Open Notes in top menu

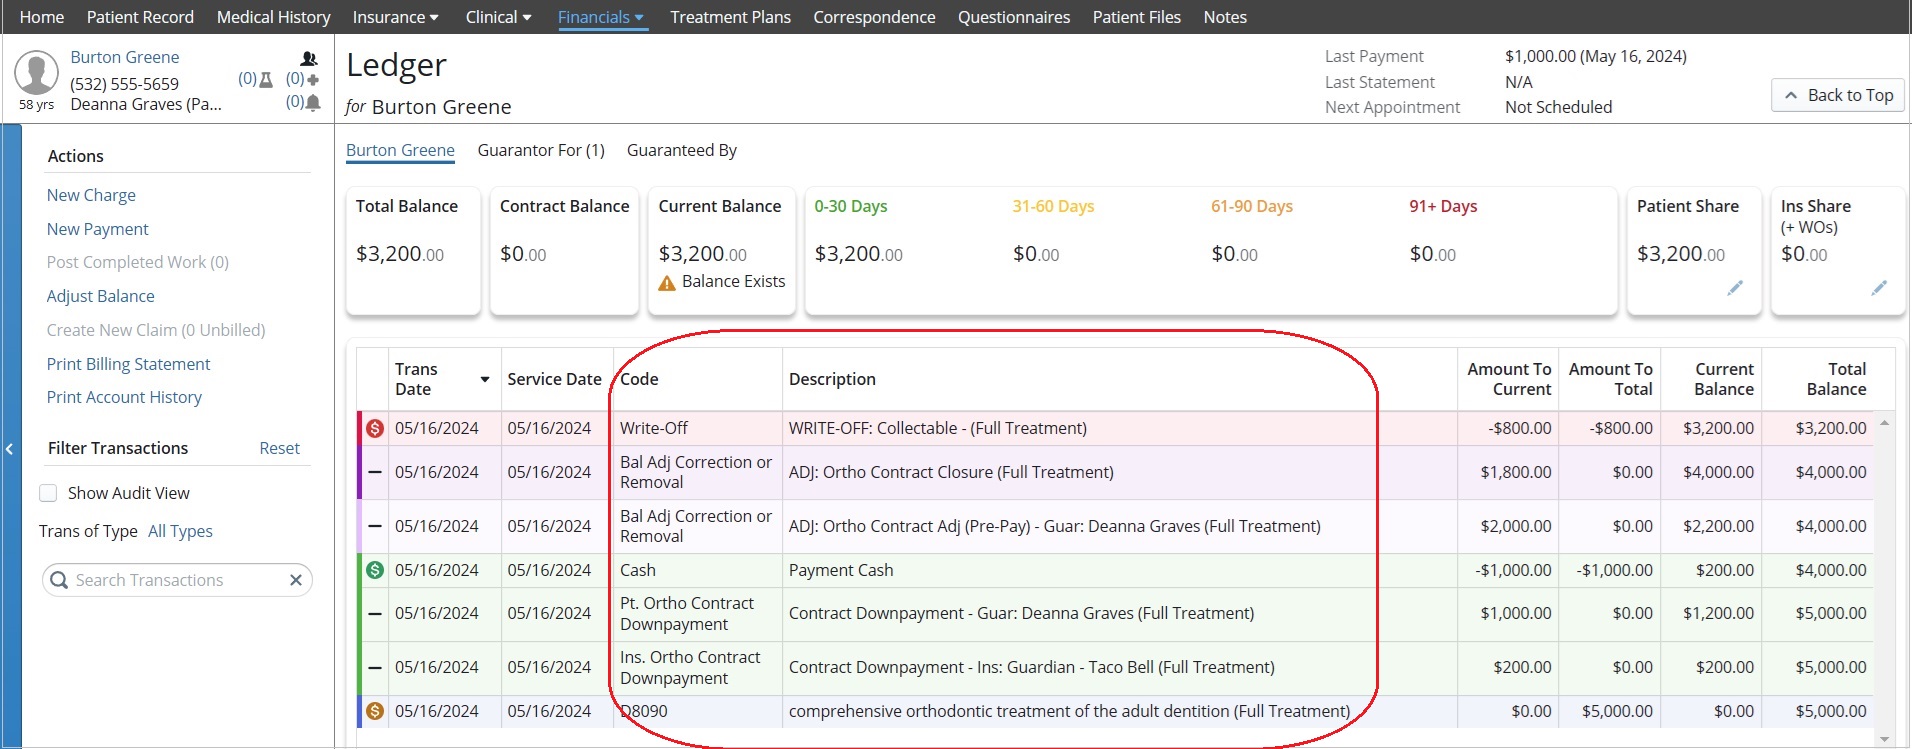point(1225,17)
